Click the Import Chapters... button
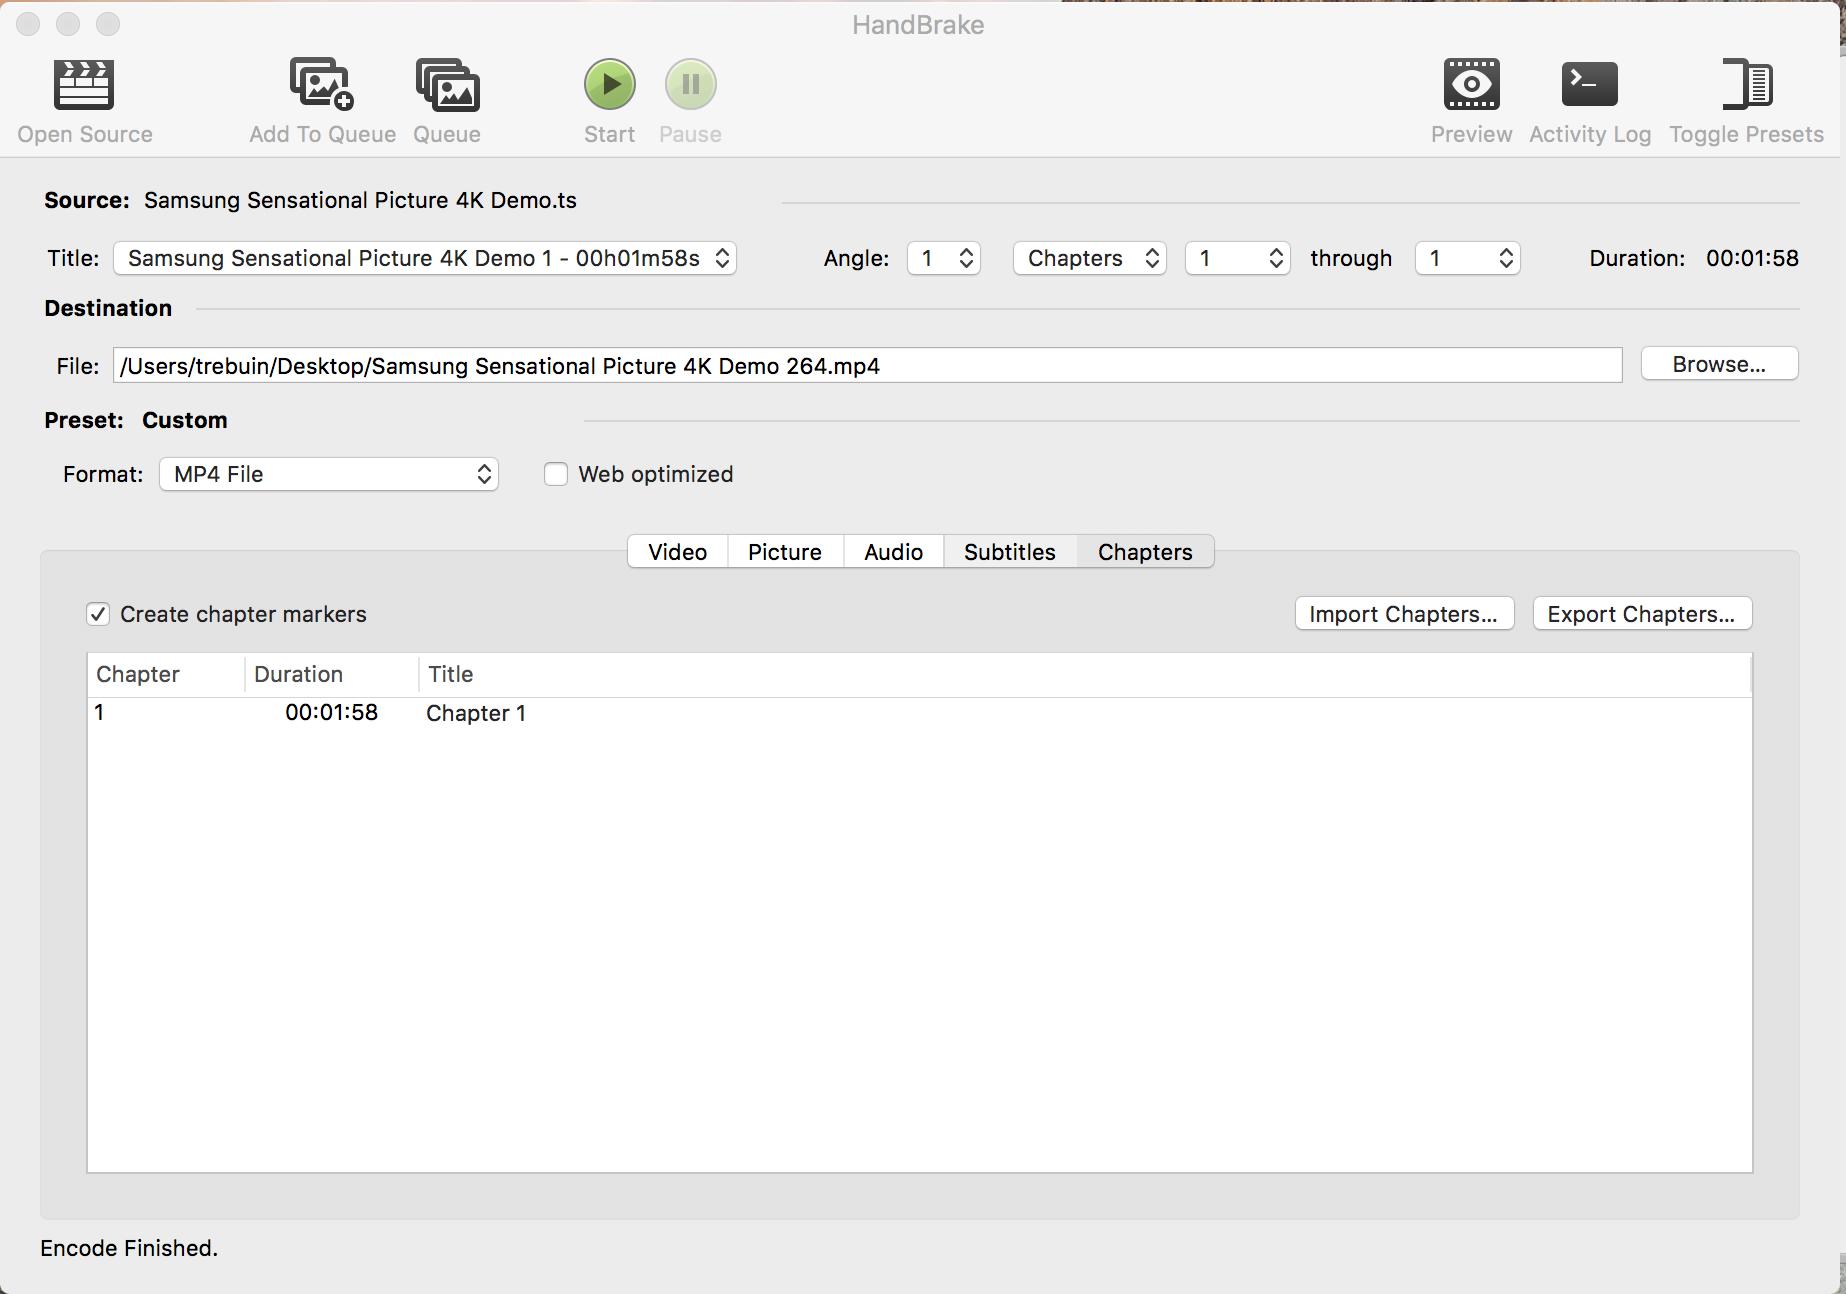 1404,614
